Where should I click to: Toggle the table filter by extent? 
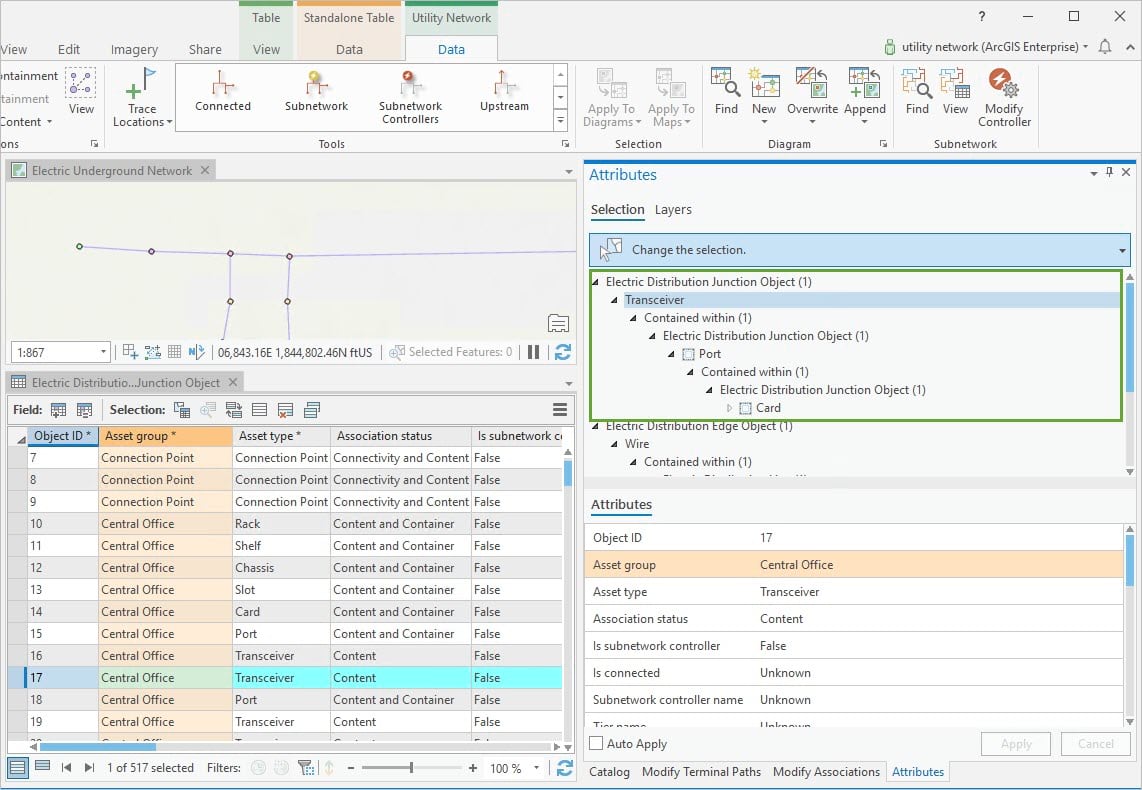(x=306, y=768)
